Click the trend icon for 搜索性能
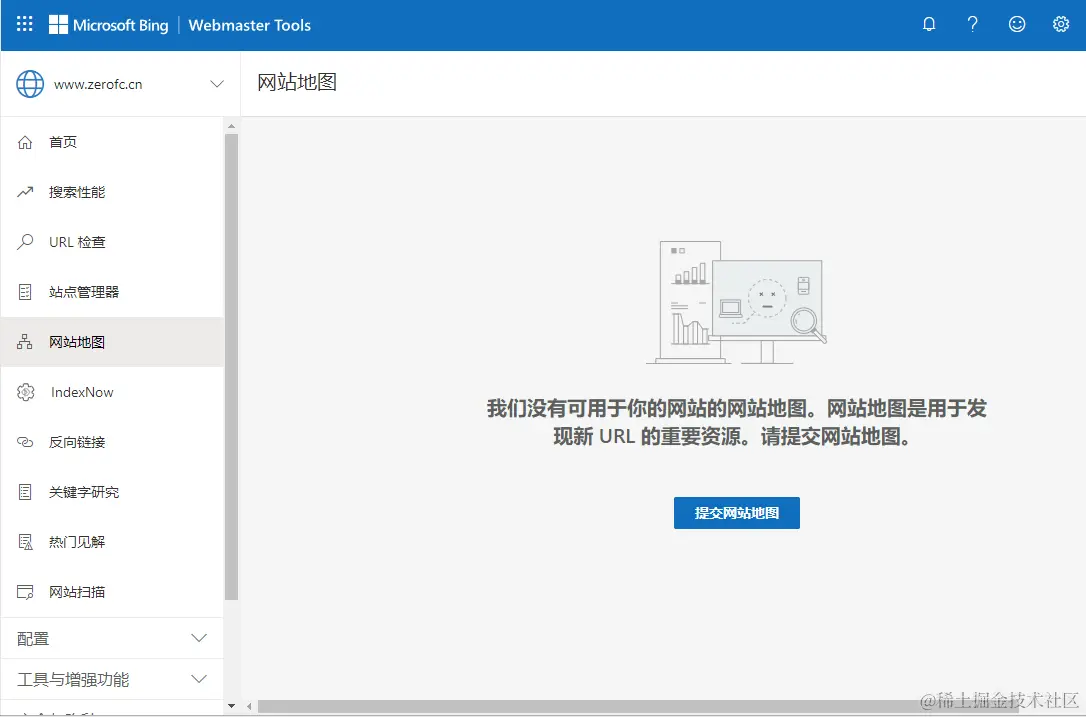 25,192
